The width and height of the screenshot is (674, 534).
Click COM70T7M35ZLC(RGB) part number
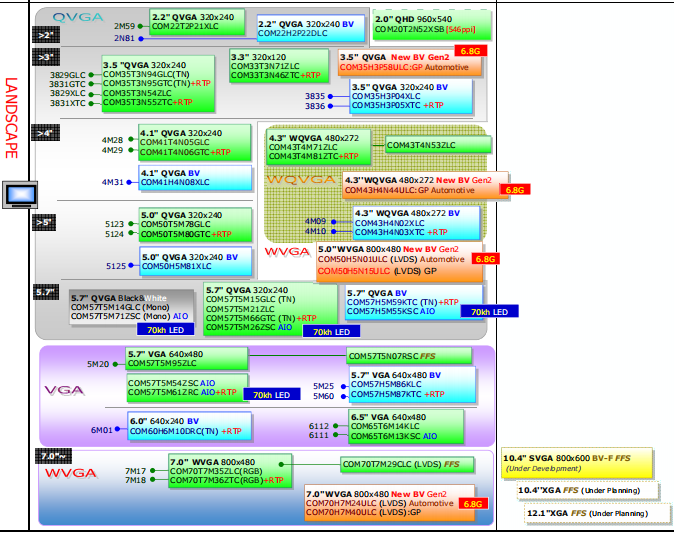point(216,471)
